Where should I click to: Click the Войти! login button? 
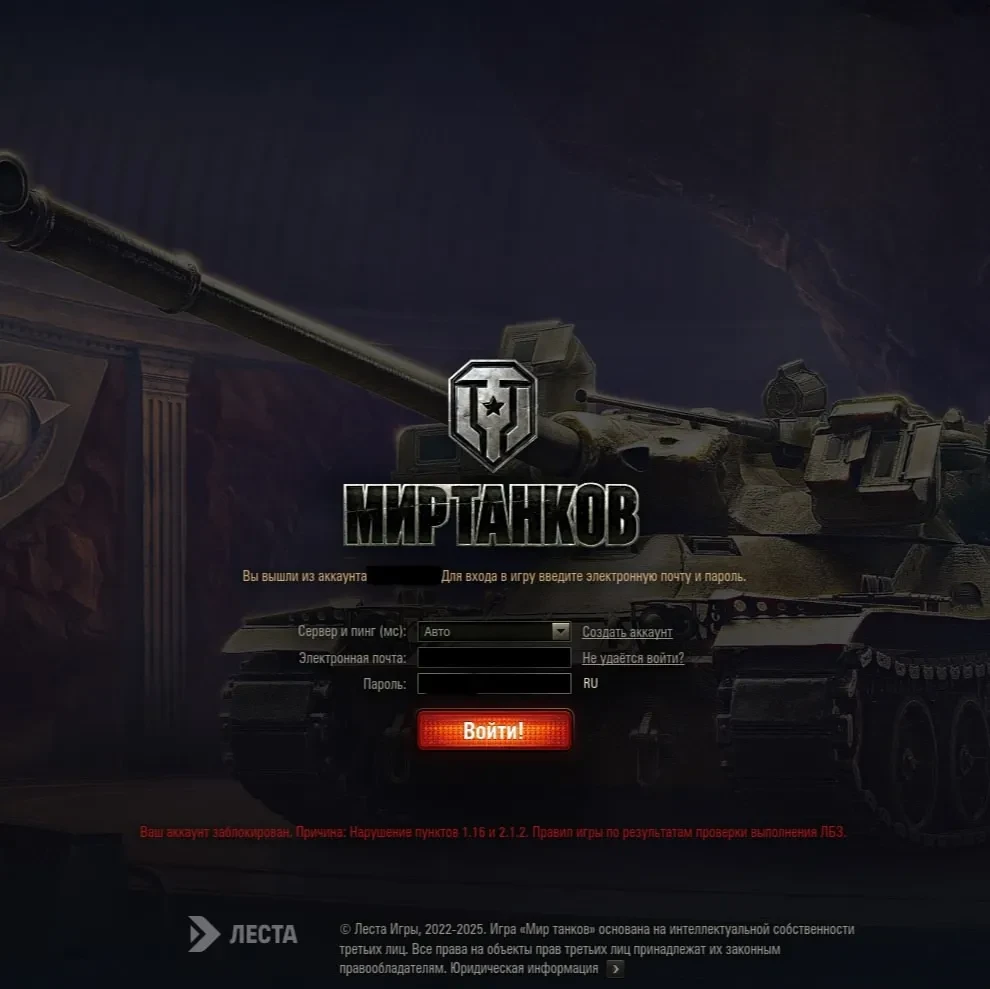pos(495,730)
